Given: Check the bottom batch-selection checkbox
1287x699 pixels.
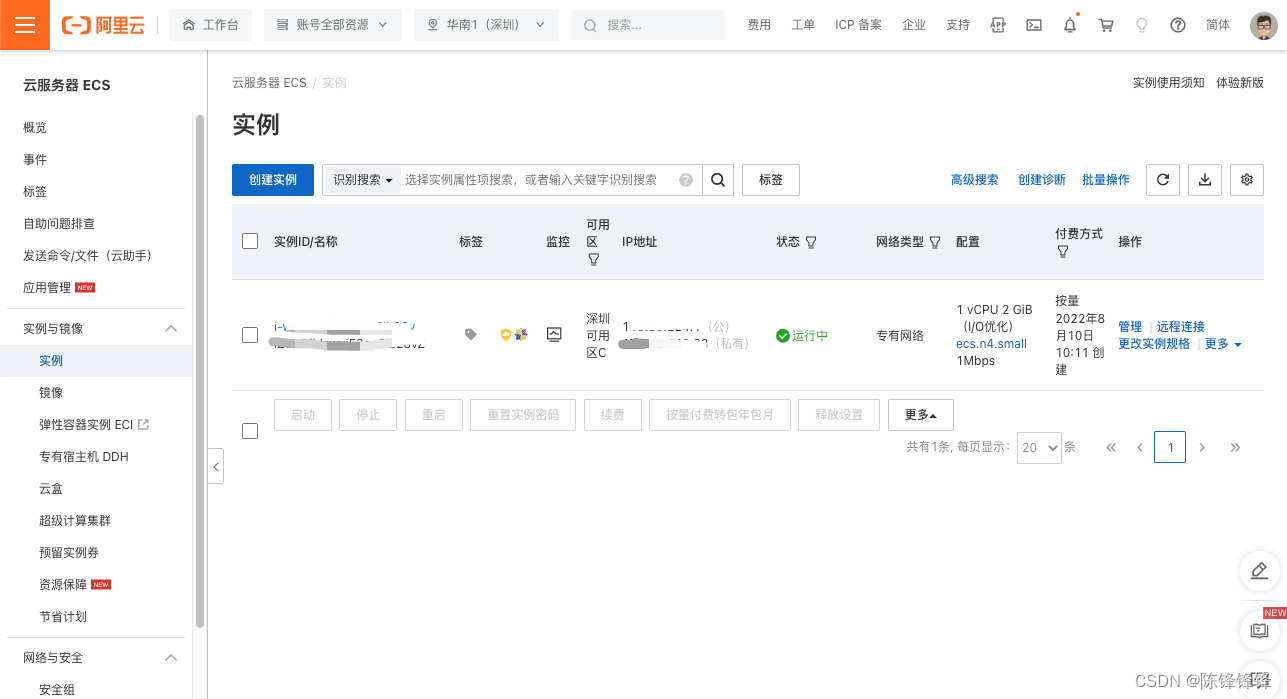Looking at the screenshot, I should click(x=249, y=431).
